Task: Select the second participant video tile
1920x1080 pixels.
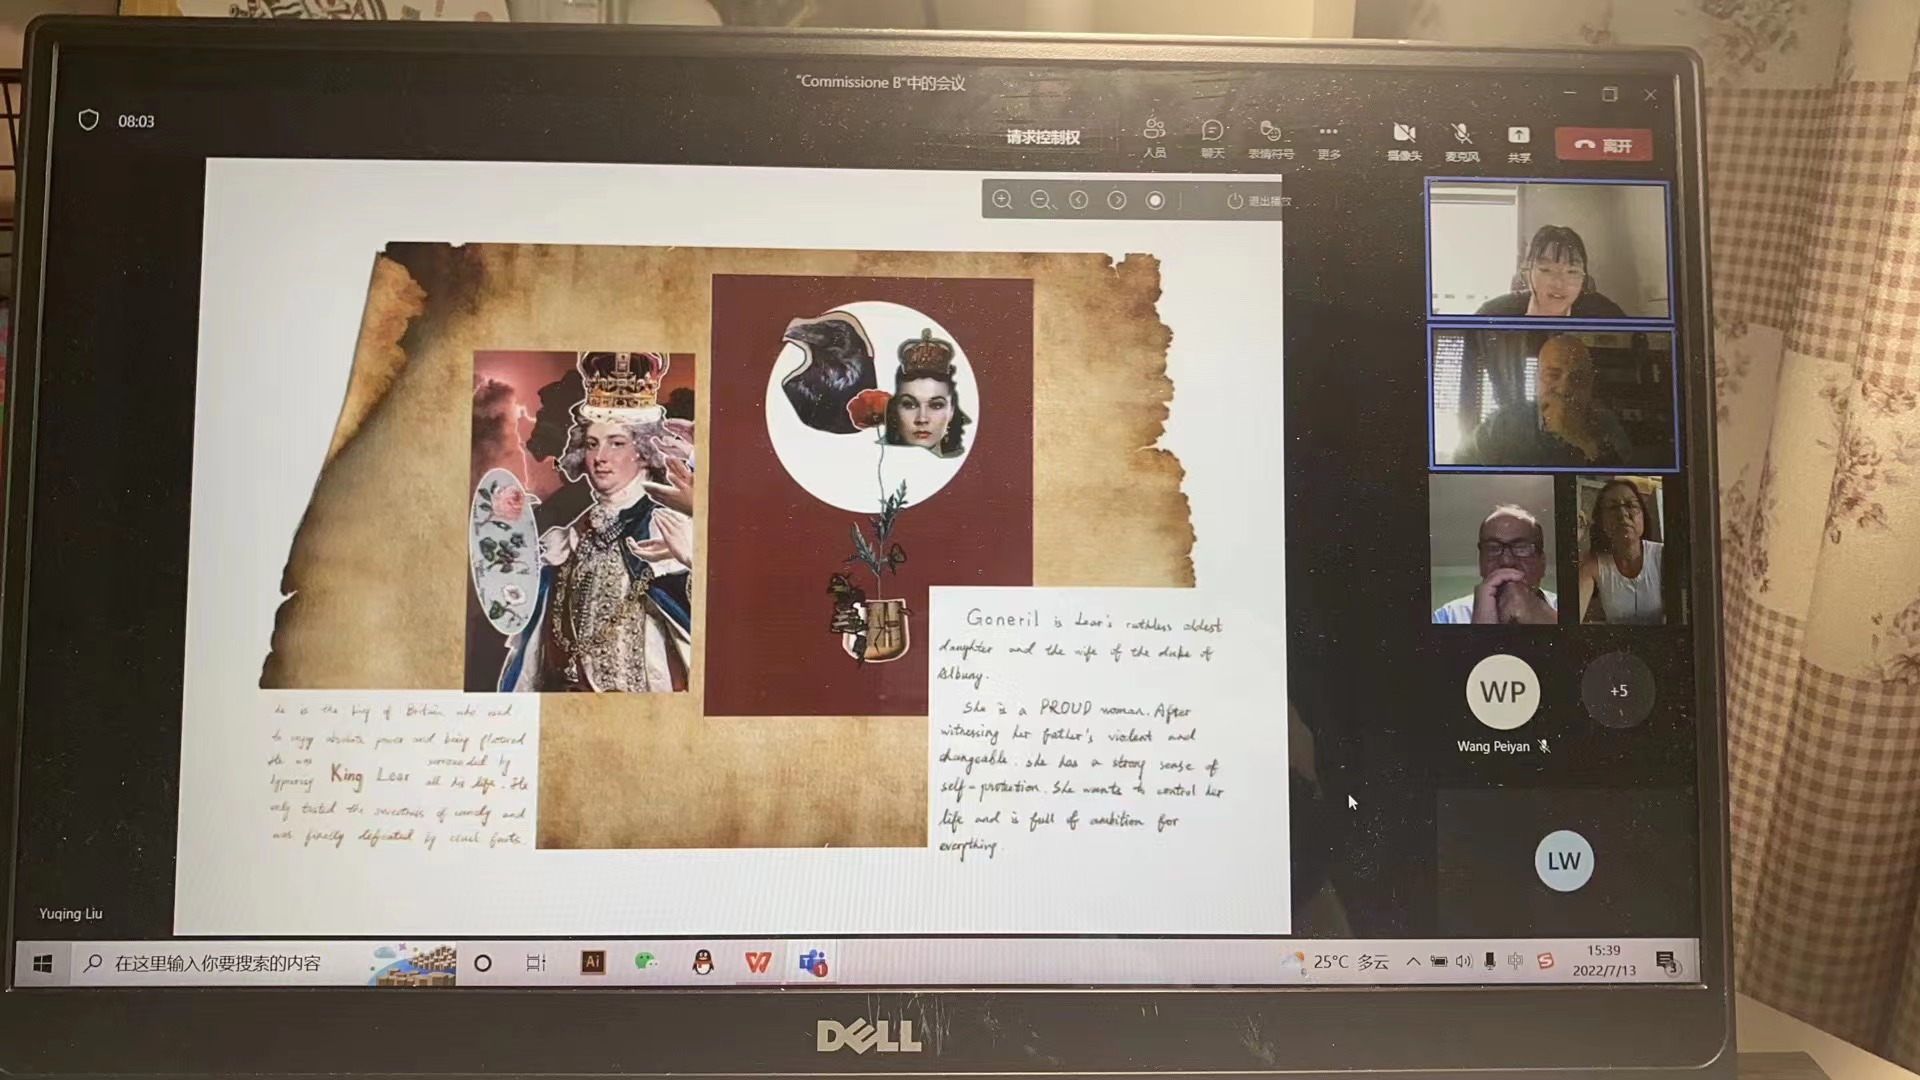Action: (x=1553, y=398)
